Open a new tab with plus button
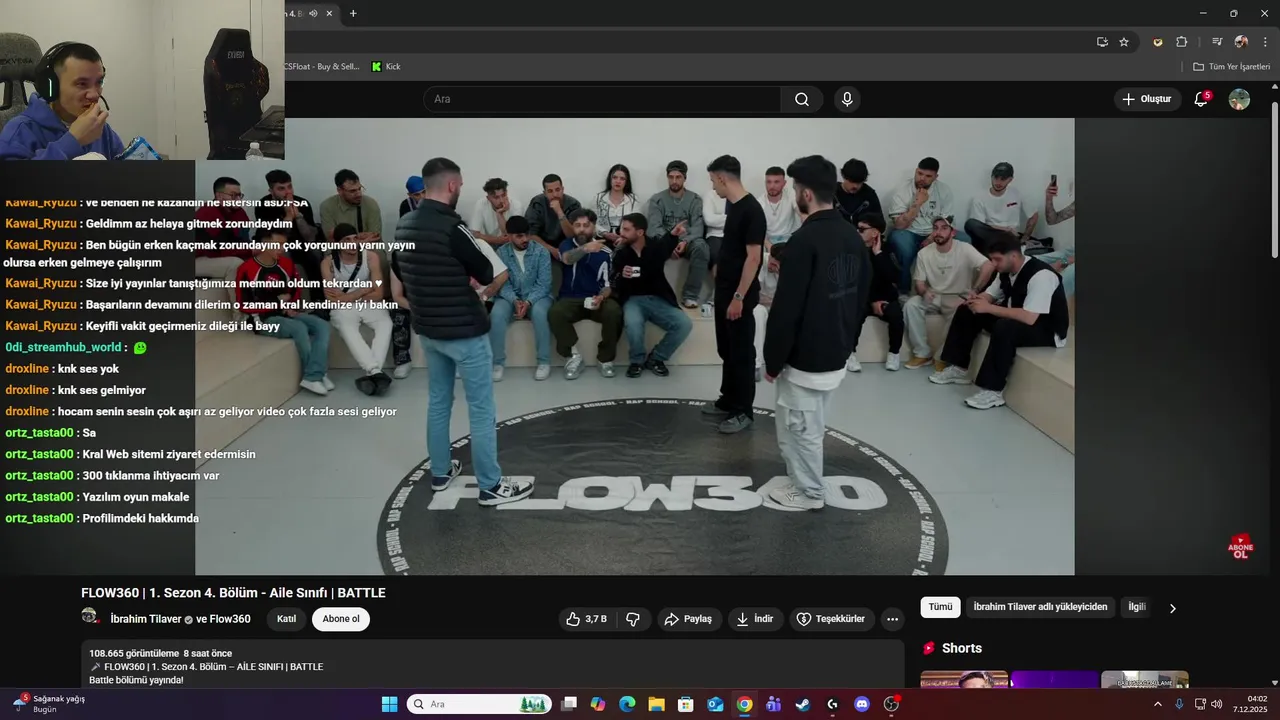The height and width of the screenshot is (720, 1280). tap(353, 13)
